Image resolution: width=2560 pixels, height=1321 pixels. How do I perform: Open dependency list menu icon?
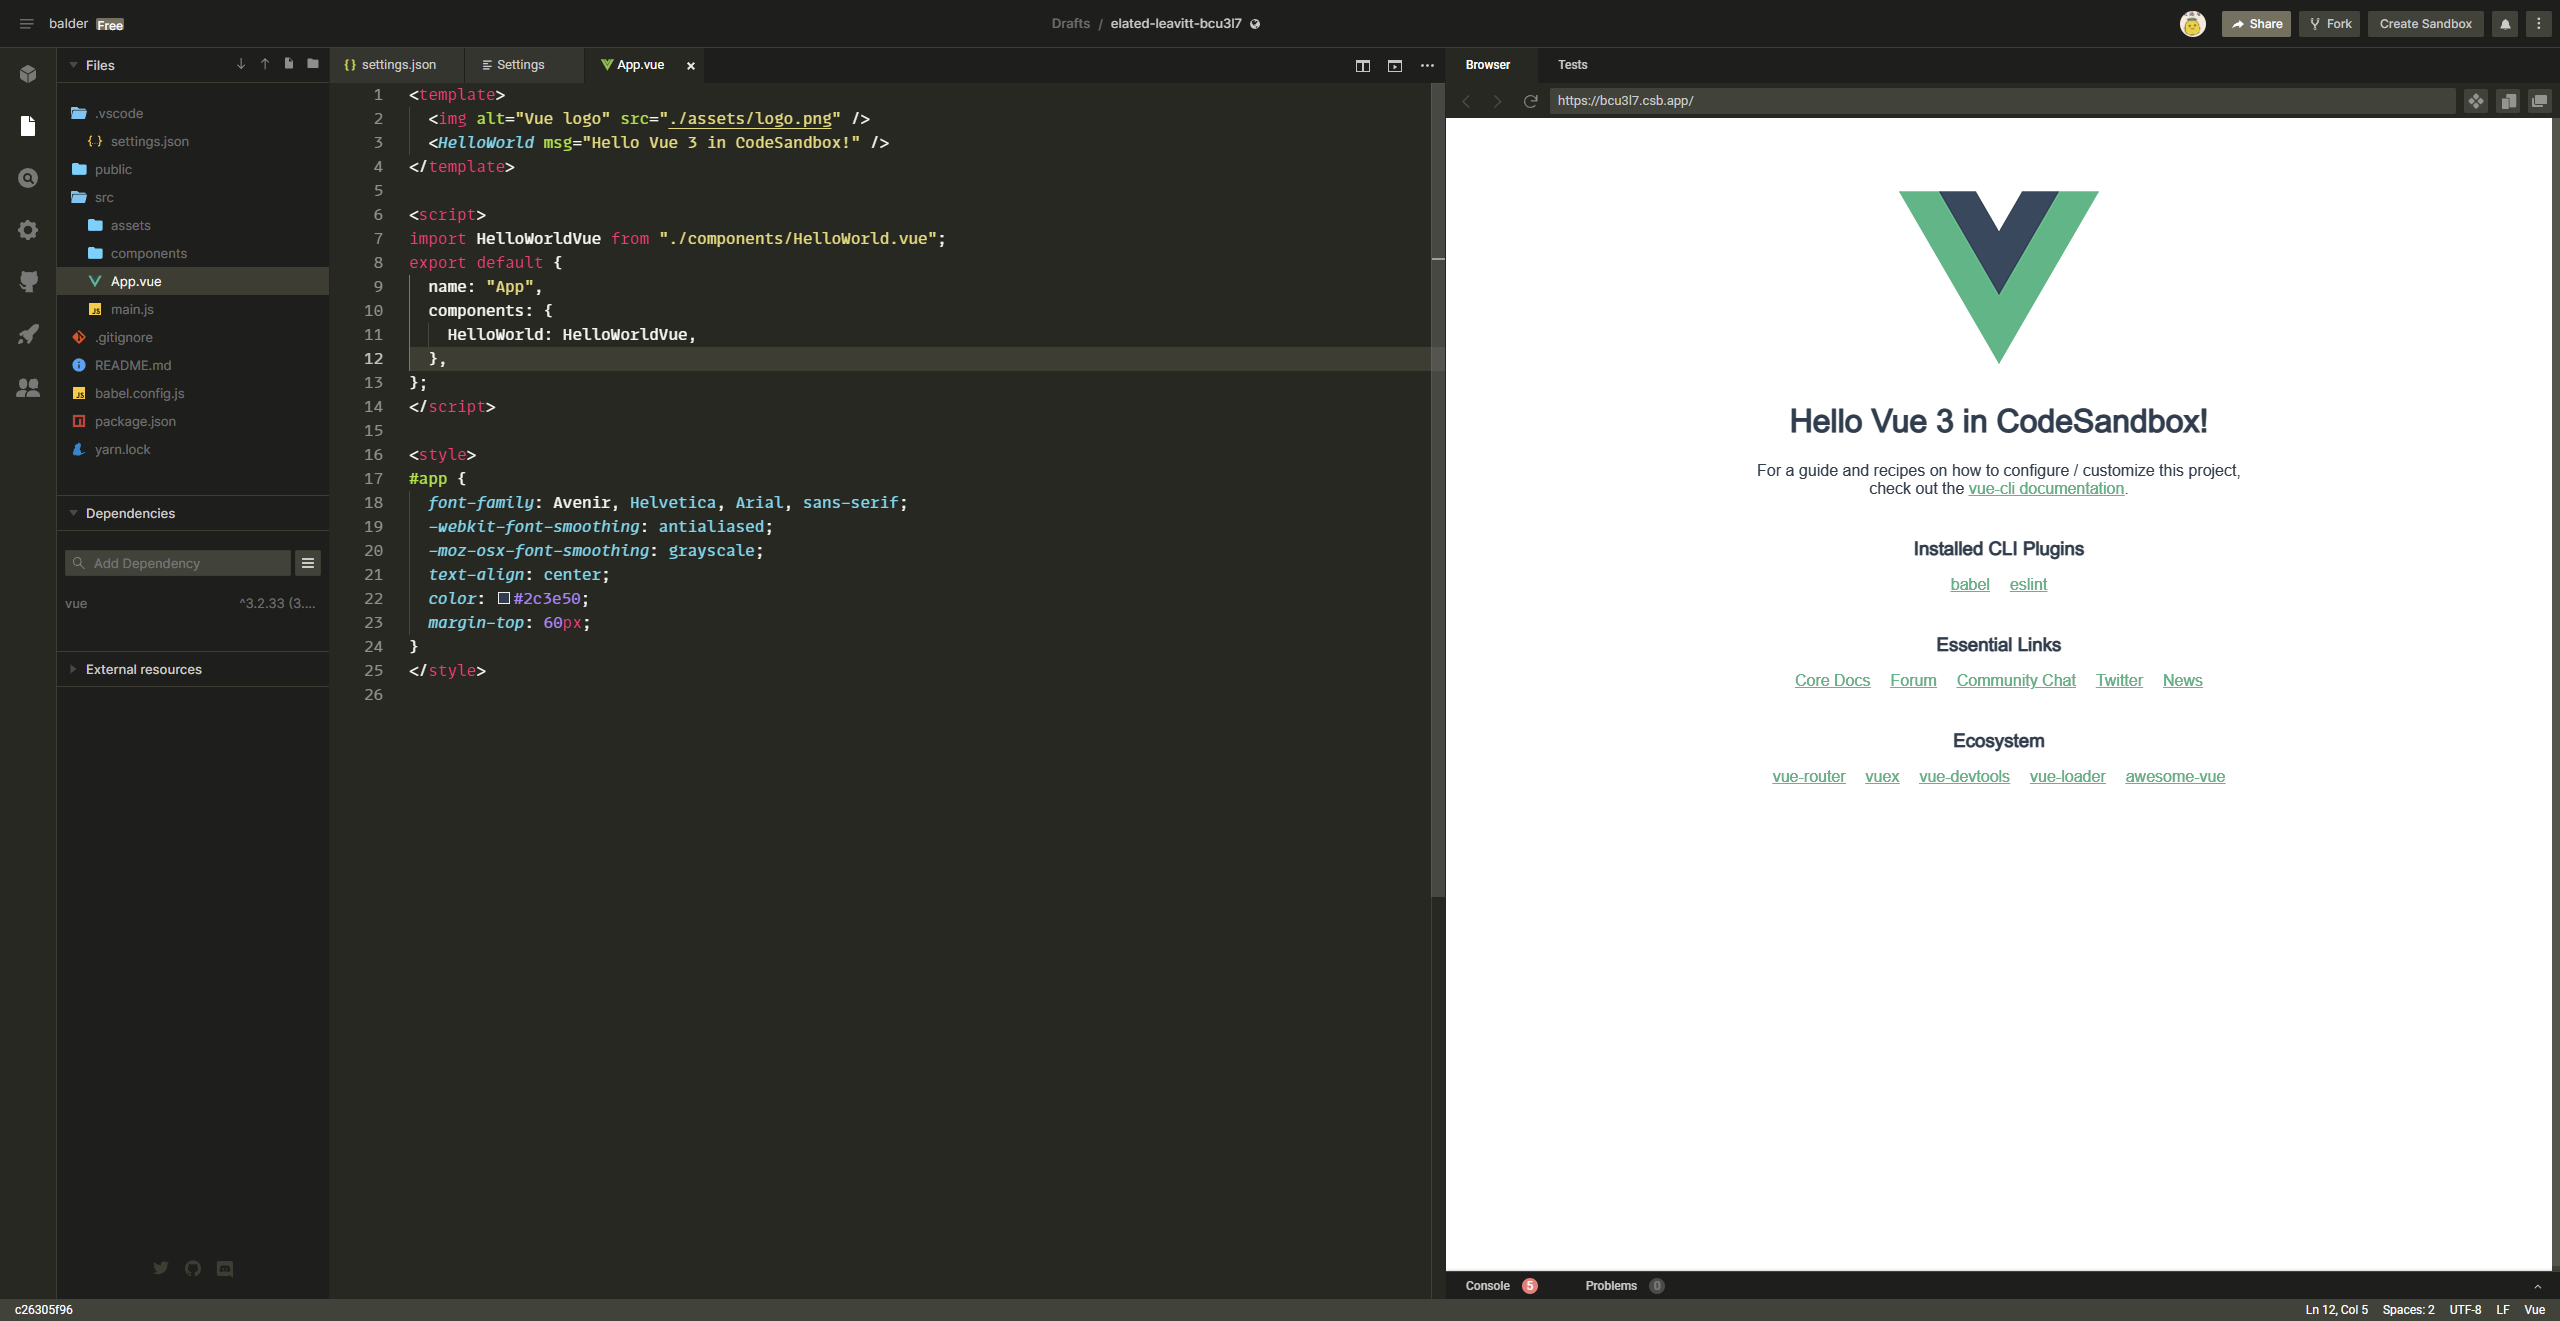pos(308,563)
